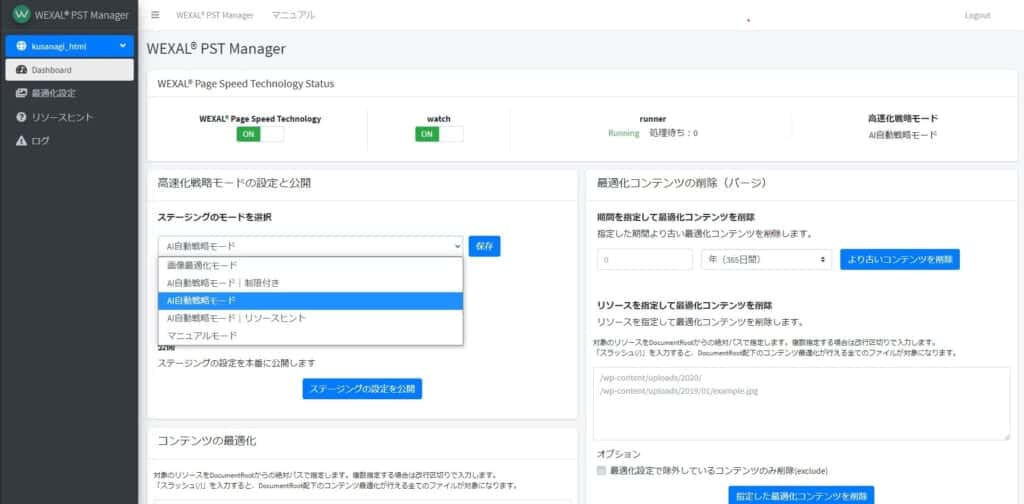Check 最適化設定で除外しているコンテンツのみ削除 checkbox

[x=601, y=471]
